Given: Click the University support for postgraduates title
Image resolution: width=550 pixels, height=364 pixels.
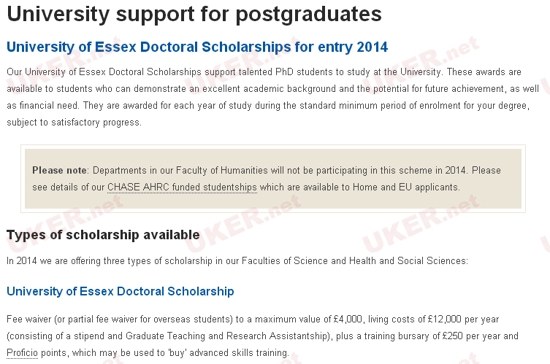Looking at the screenshot, I should pyautogui.click(x=194, y=14).
